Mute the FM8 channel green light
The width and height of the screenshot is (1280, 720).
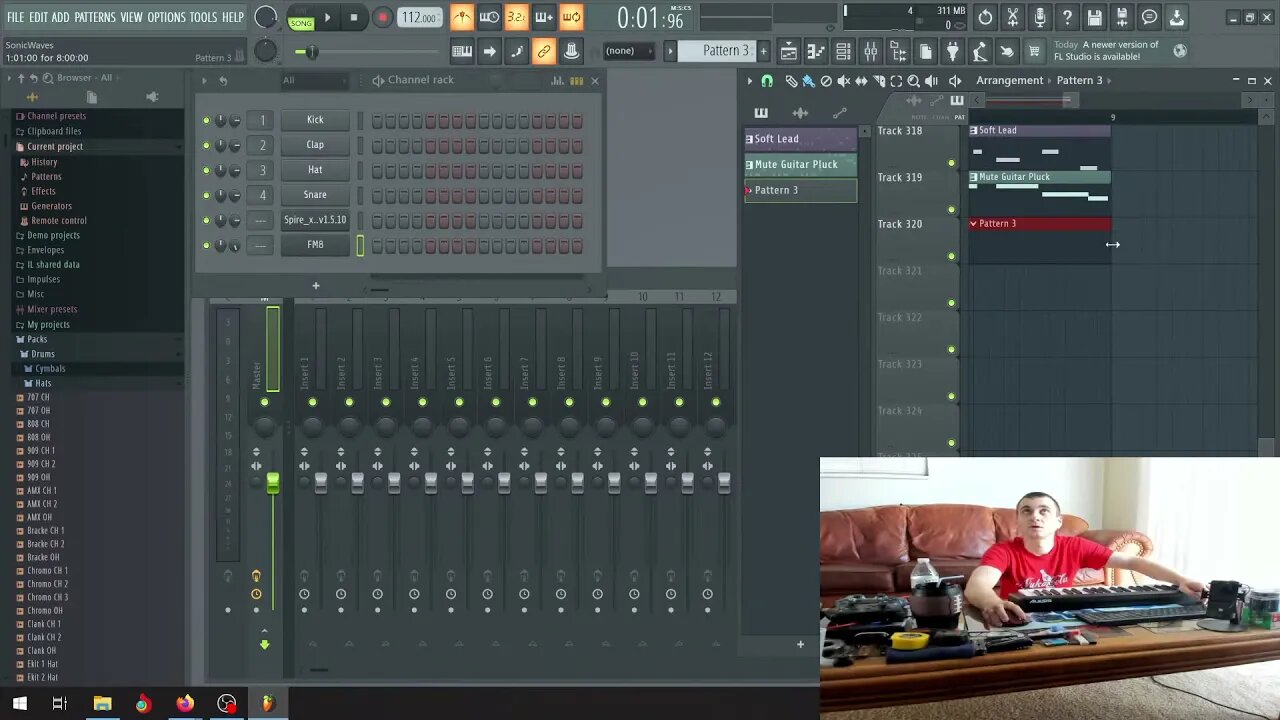pos(206,245)
